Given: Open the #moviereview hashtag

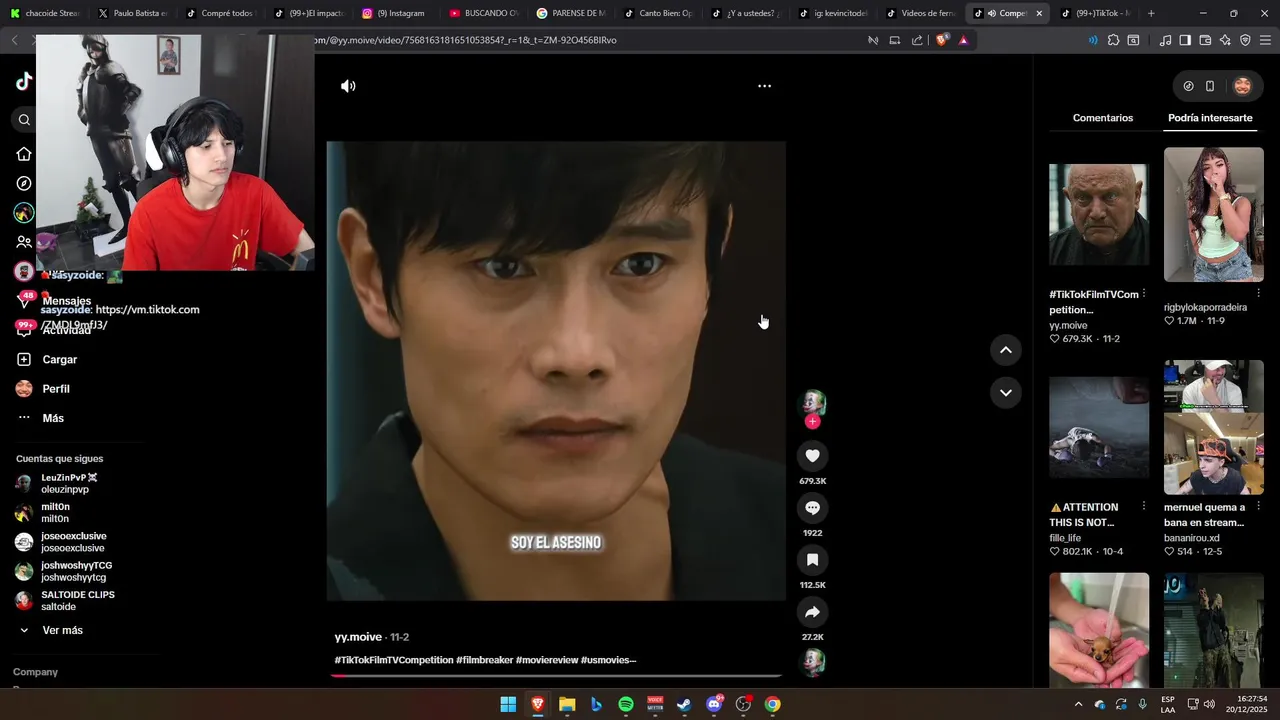Looking at the screenshot, I should [547, 660].
